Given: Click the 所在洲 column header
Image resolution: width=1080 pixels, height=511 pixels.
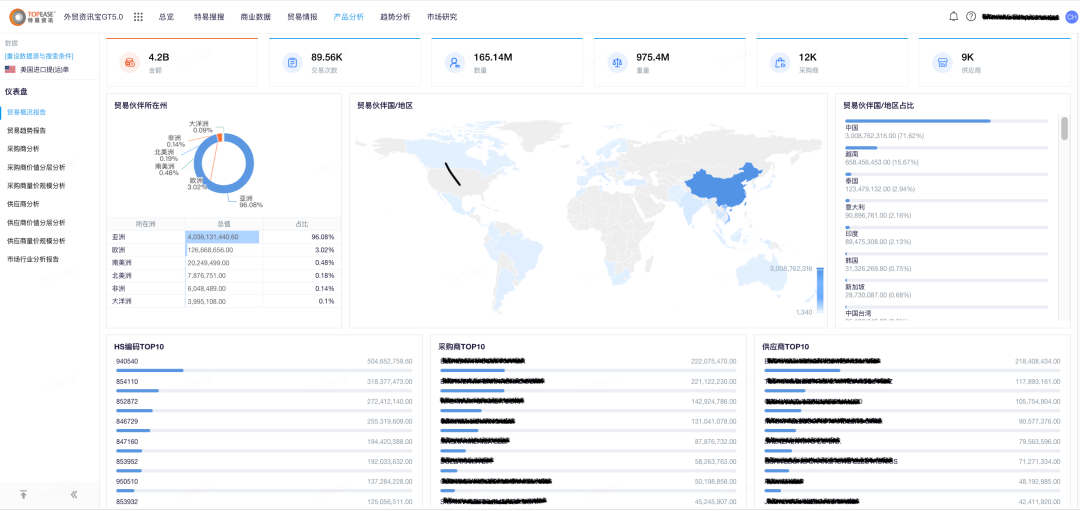Looking at the screenshot, I should pyautogui.click(x=145, y=224).
